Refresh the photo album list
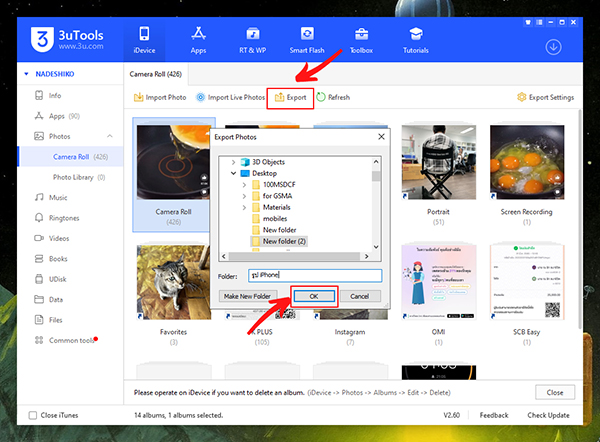 pos(333,97)
